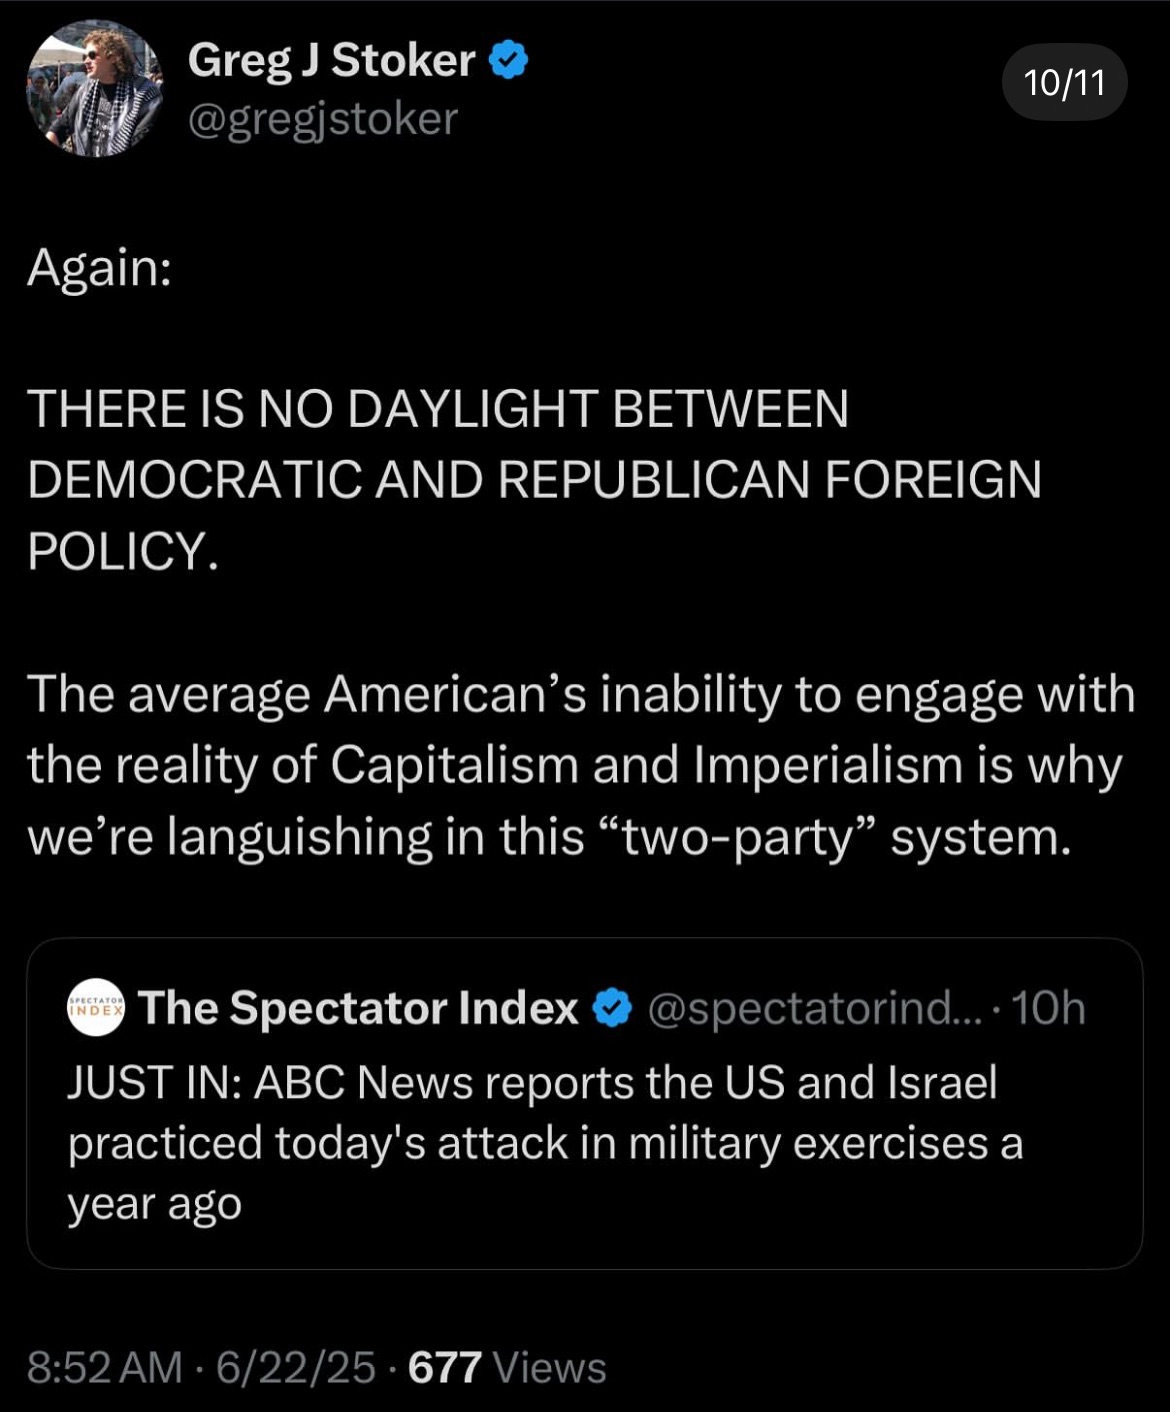Click the 6/22/25 post date
The image size is (1170, 1412).
[x=296, y=1367]
